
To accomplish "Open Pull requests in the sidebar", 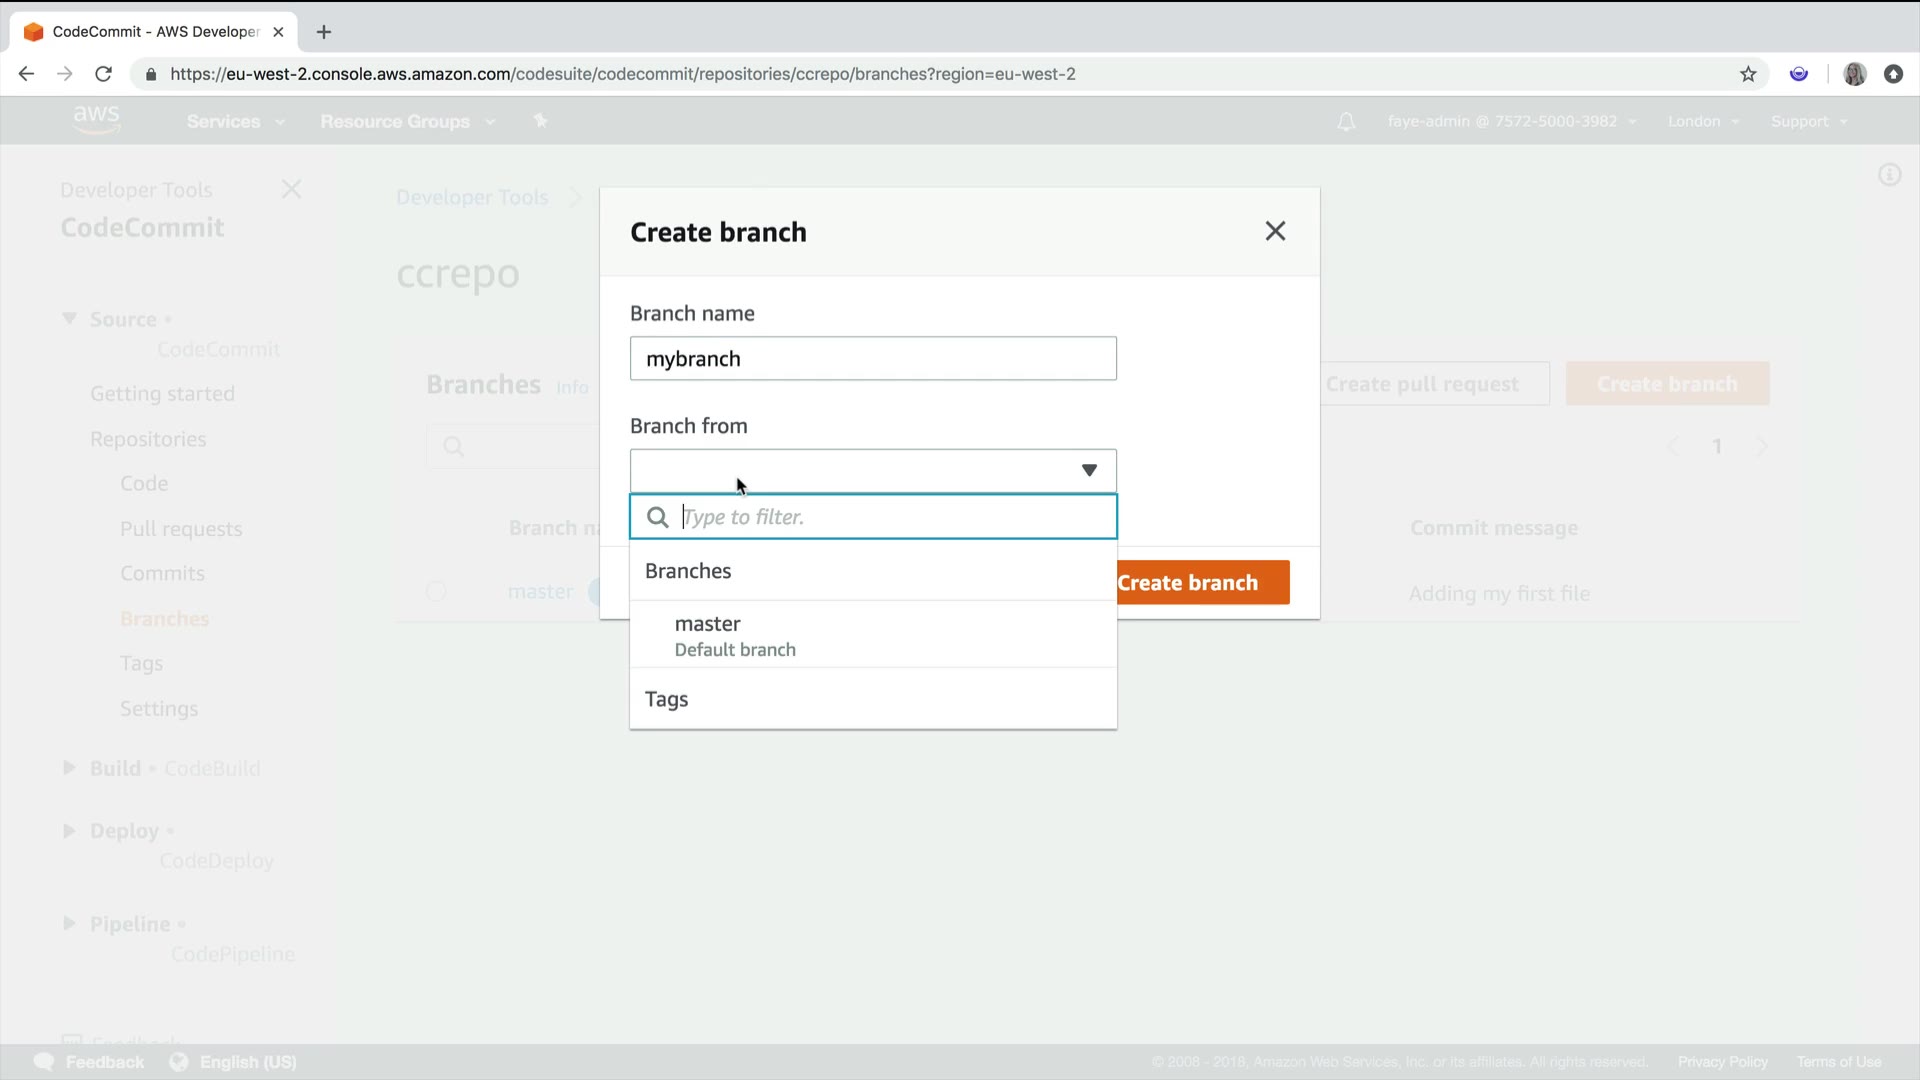I will (181, 529).
